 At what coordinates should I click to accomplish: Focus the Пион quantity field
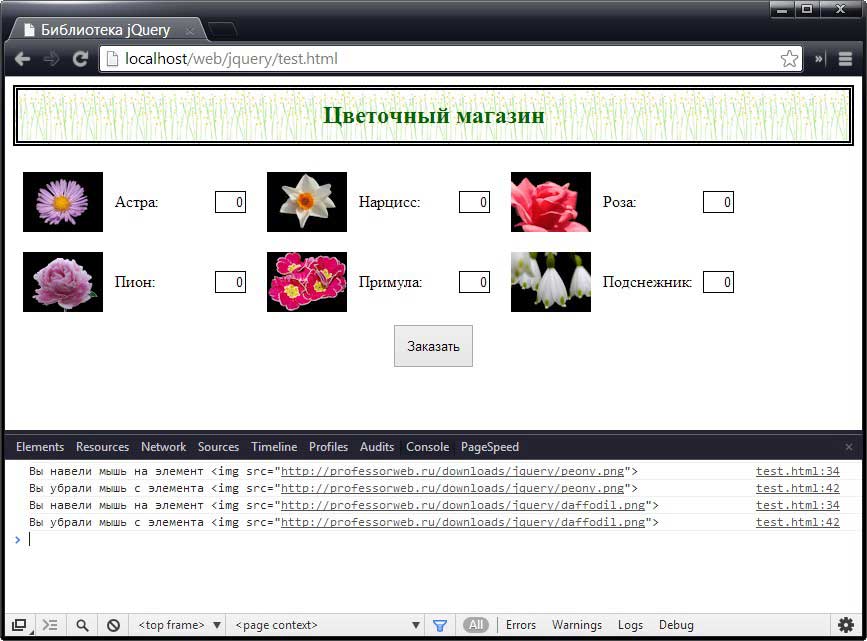tap(231, 282)
